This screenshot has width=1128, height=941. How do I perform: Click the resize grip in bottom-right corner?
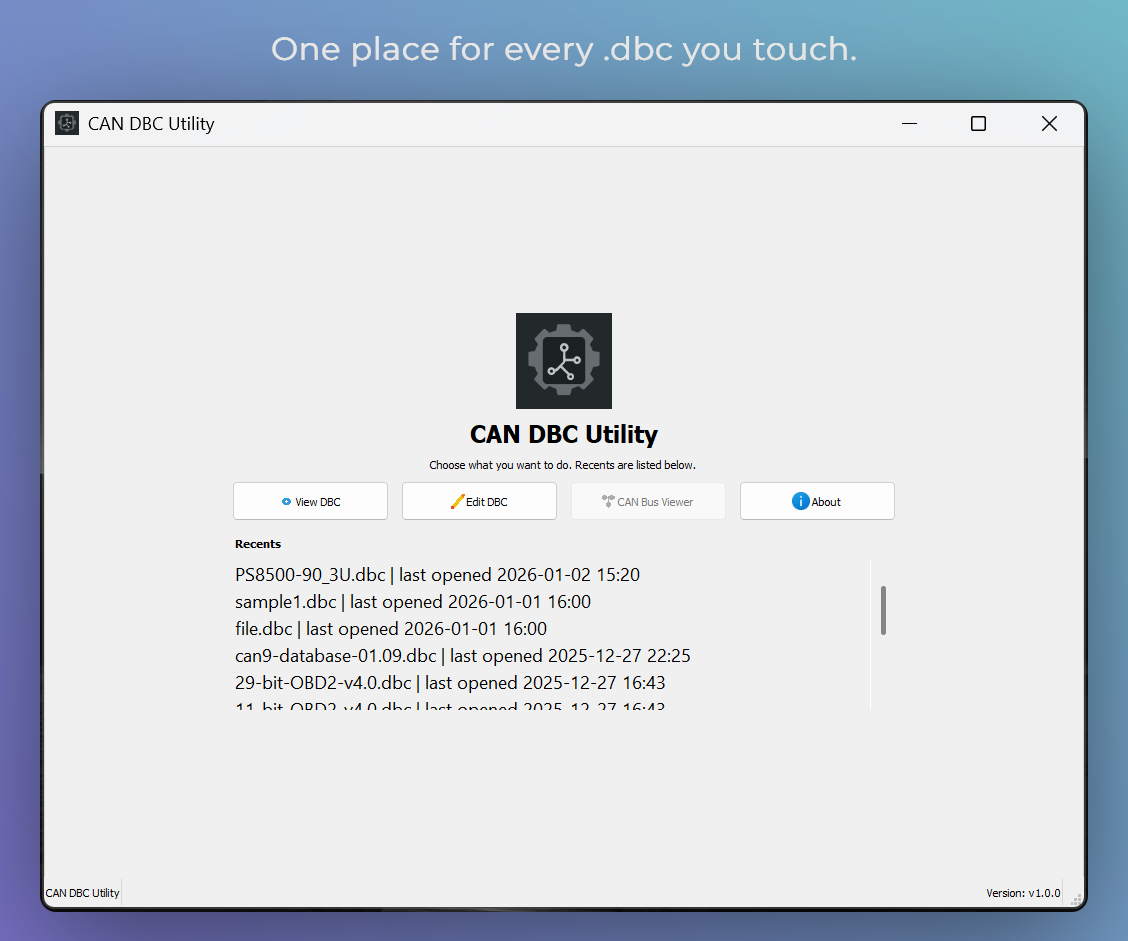pos(1078,897)
